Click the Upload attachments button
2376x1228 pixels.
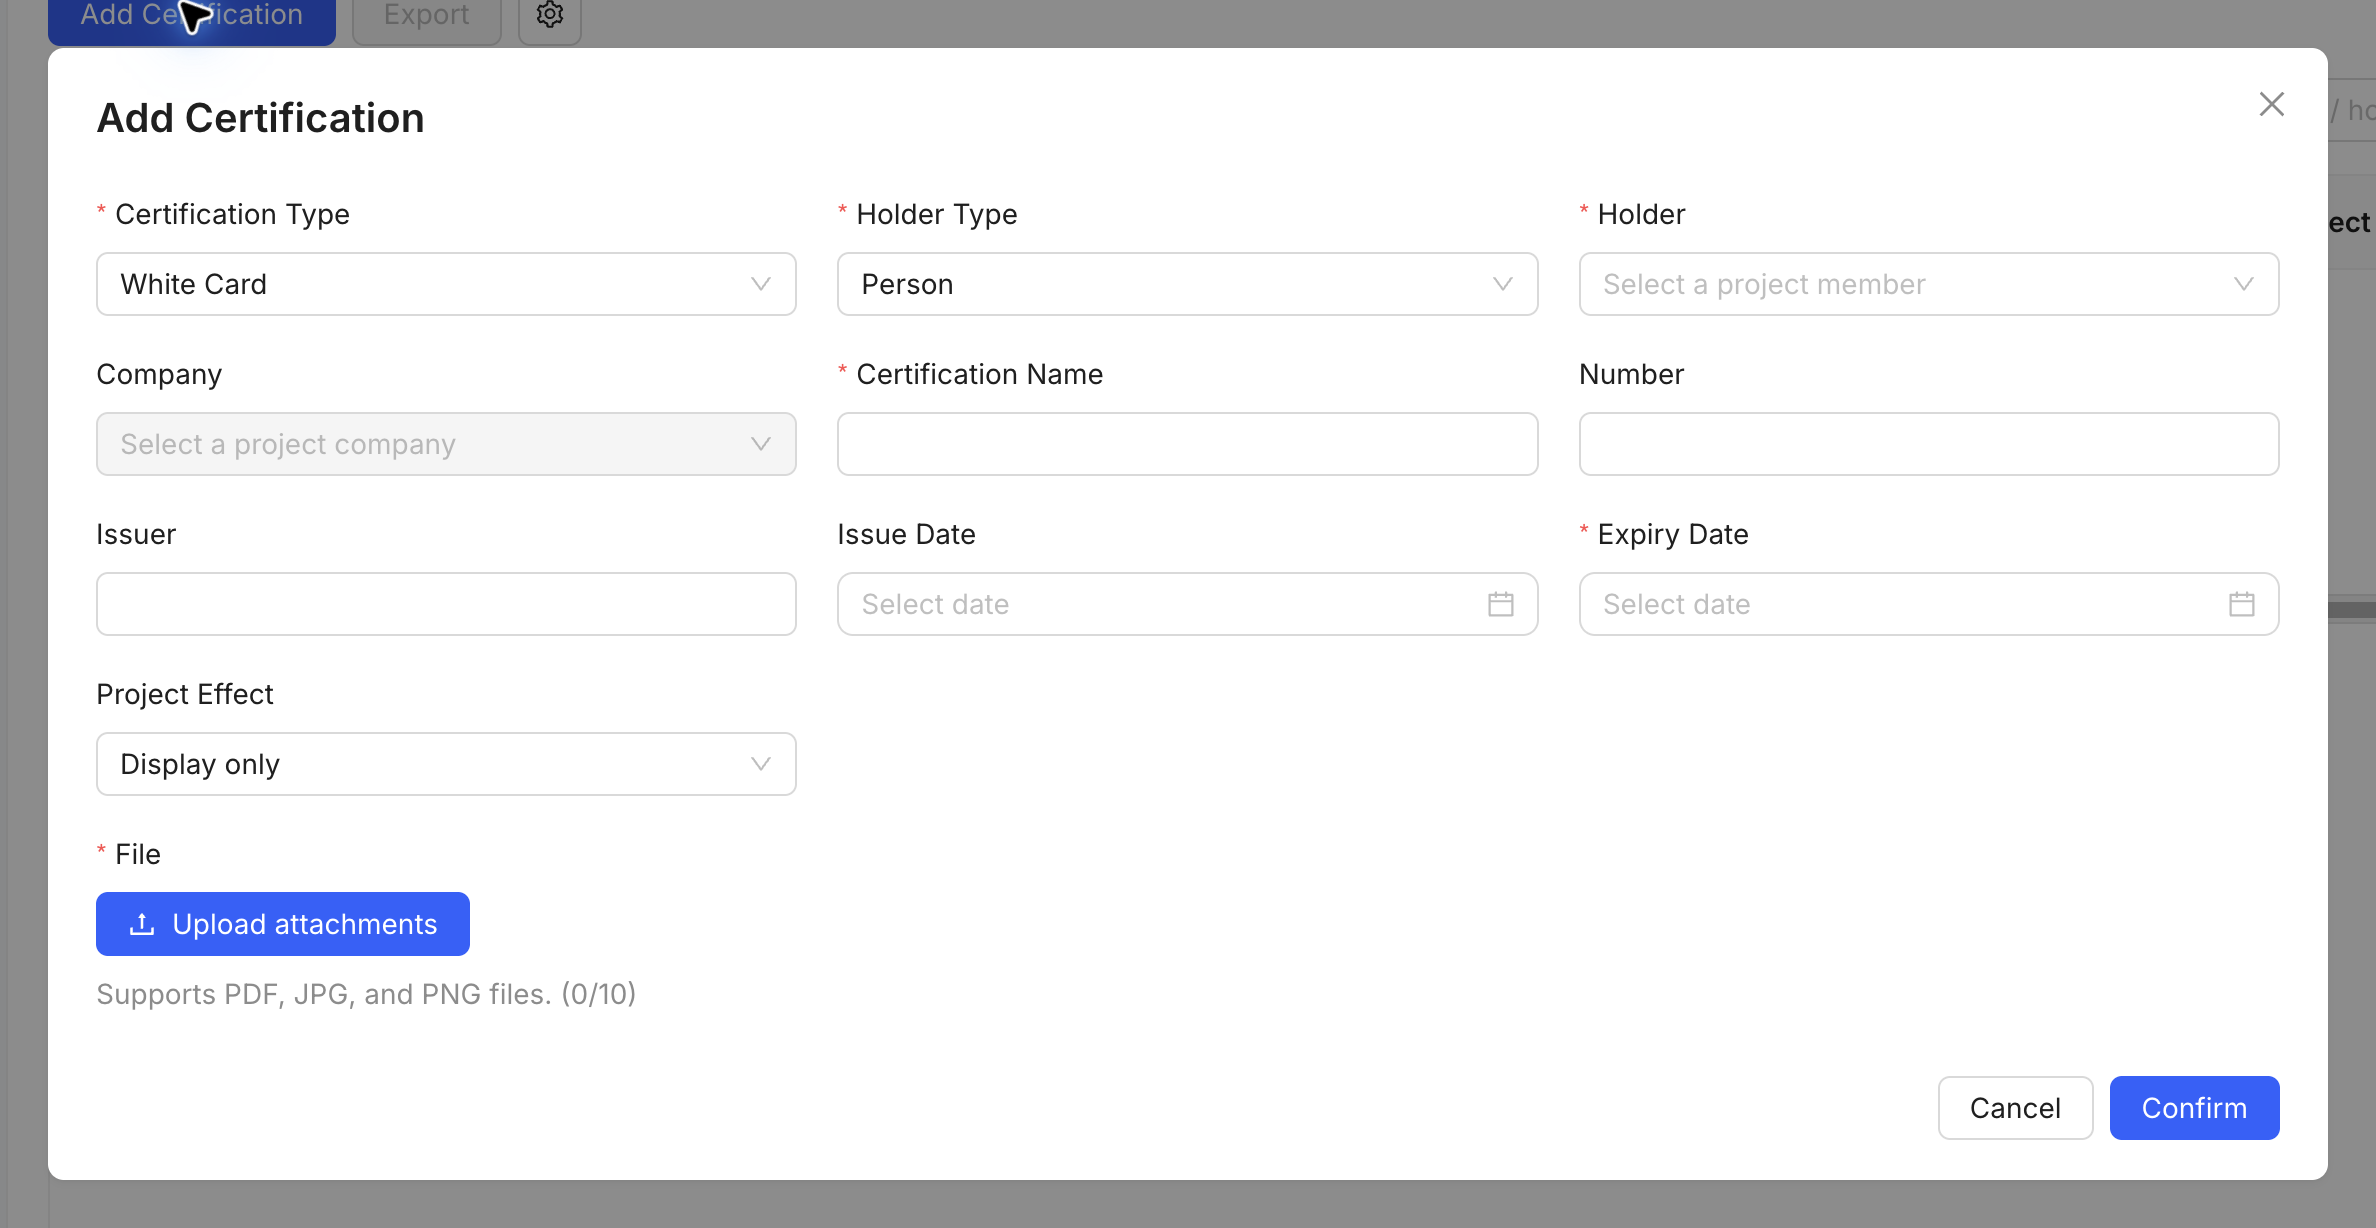[x=283, y=924]
